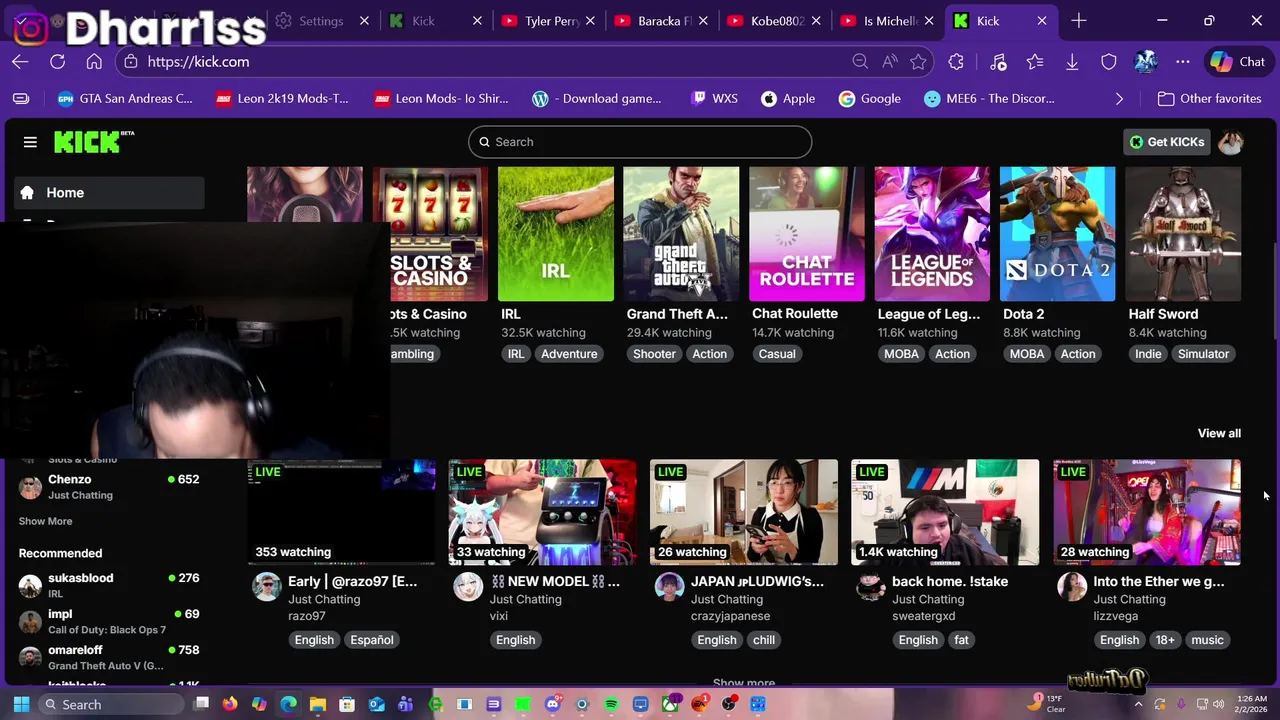
Task: Go back in the browser
Action: click(20, 62)
